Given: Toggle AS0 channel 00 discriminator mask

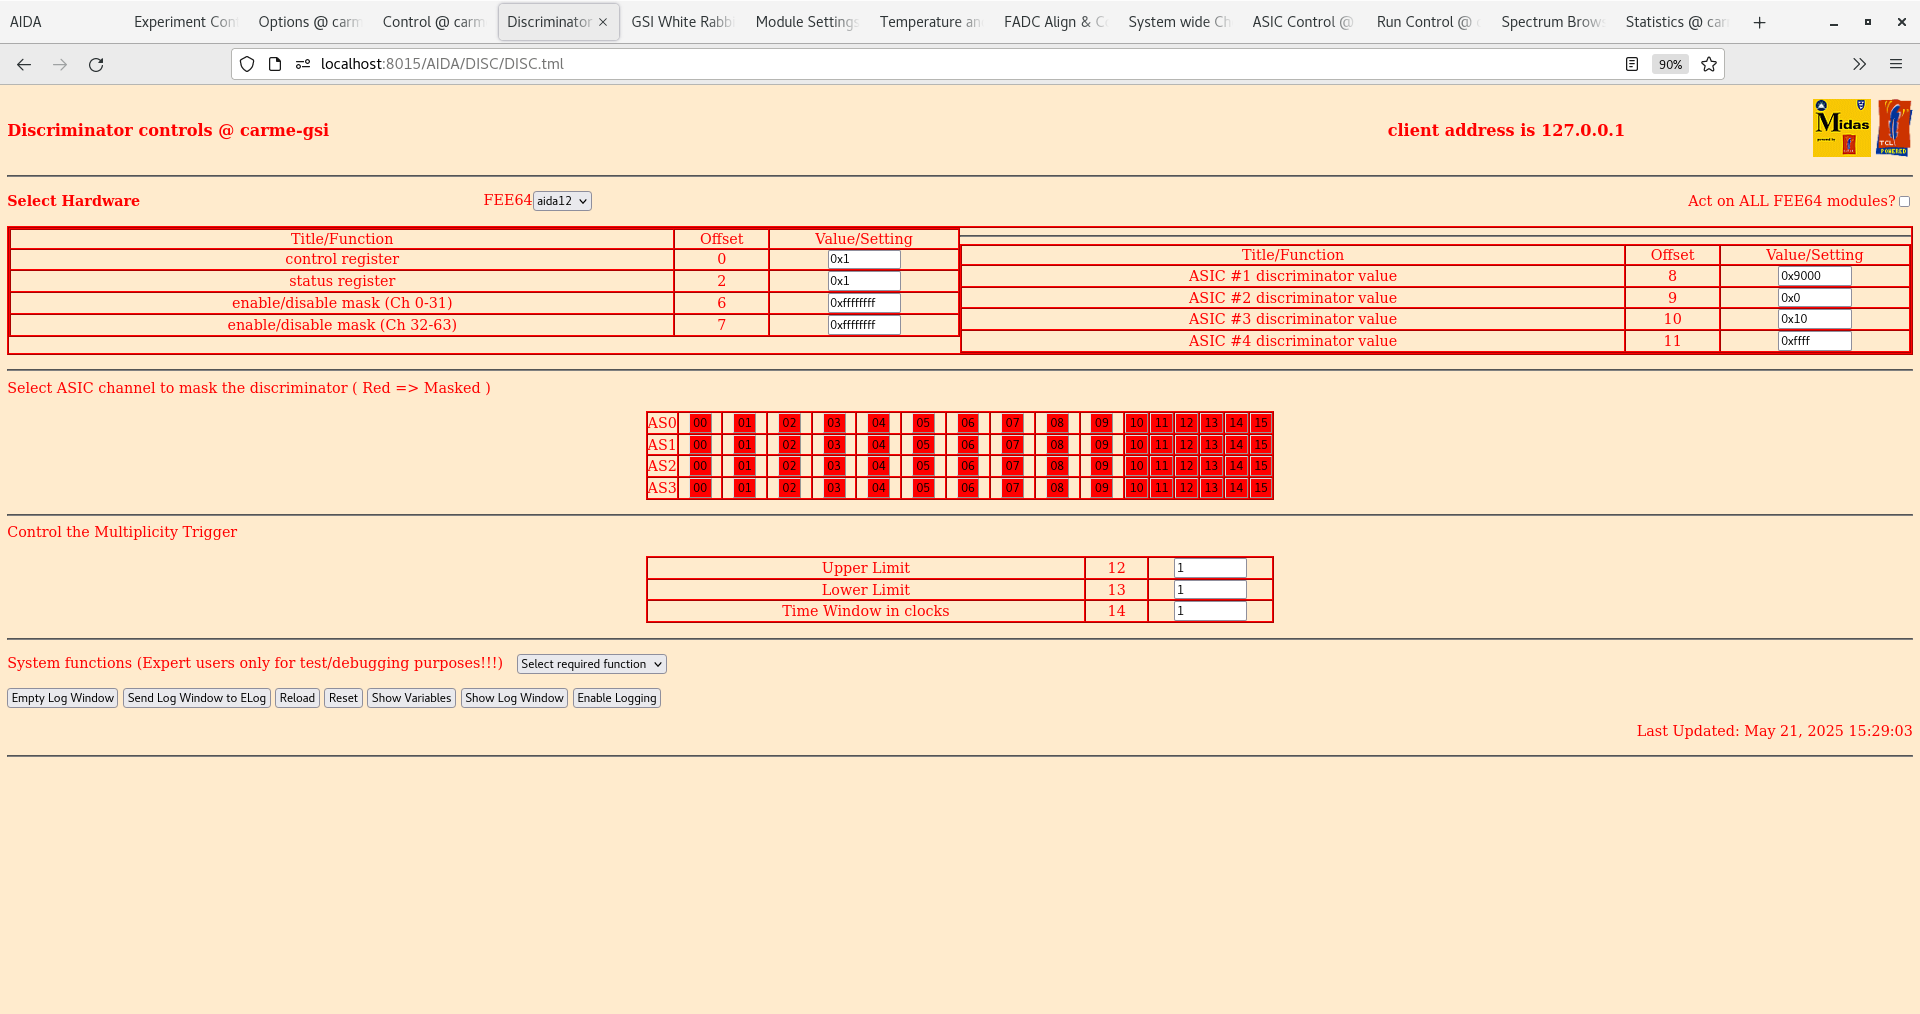Looking at the screenshot, I should click(699, 422).
